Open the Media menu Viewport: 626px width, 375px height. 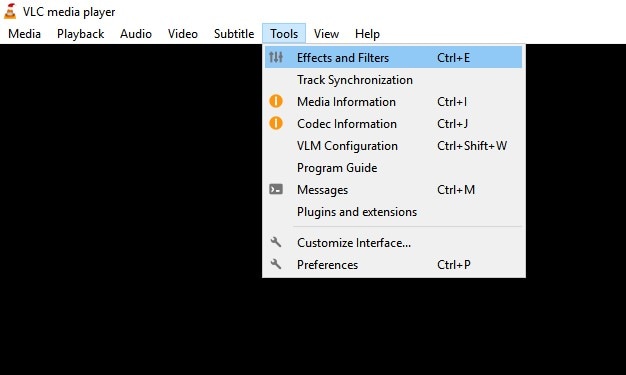point(24,34)
